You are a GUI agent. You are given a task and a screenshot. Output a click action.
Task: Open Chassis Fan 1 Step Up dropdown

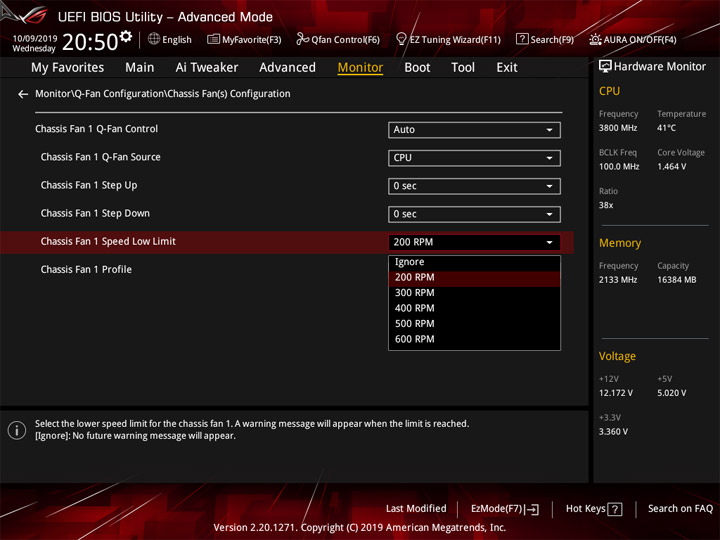point(474,186)
